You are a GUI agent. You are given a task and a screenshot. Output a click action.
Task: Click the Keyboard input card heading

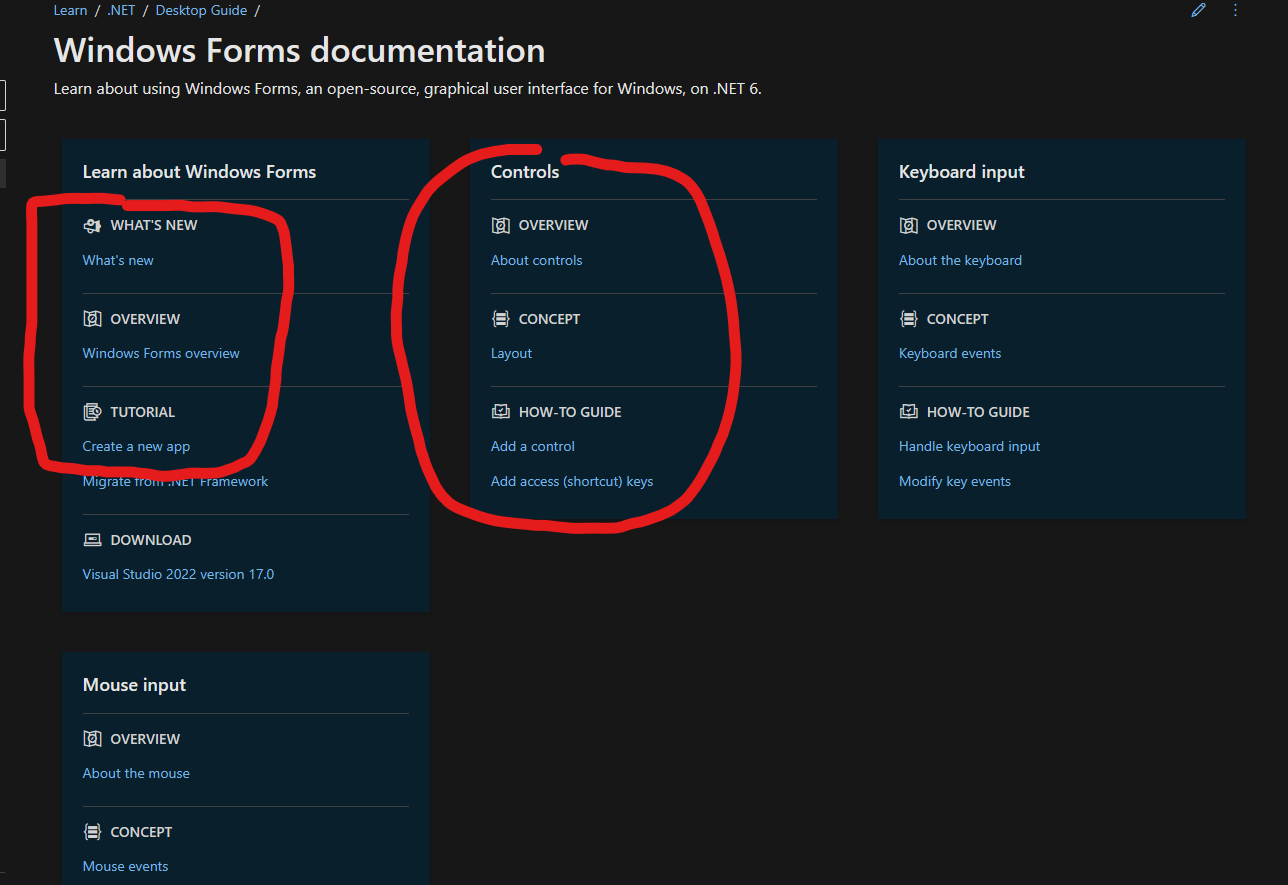(961, 172)
